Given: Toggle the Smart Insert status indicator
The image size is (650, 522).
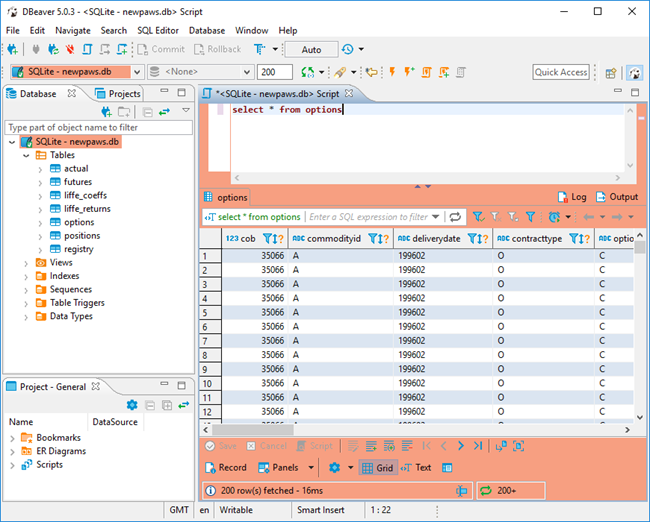Looking at the screenshot, I should (320, 510).
